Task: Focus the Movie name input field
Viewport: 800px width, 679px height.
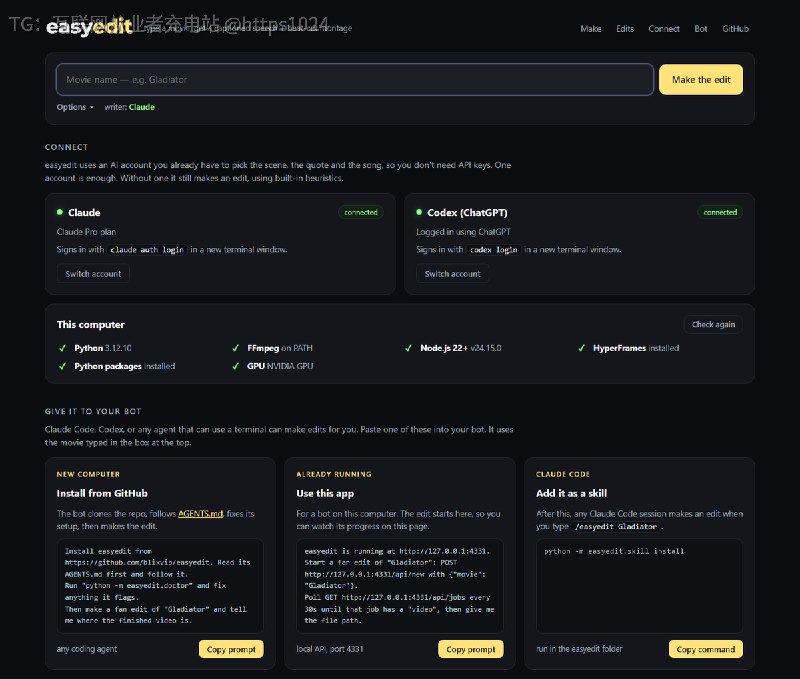Action: point(355,80)
